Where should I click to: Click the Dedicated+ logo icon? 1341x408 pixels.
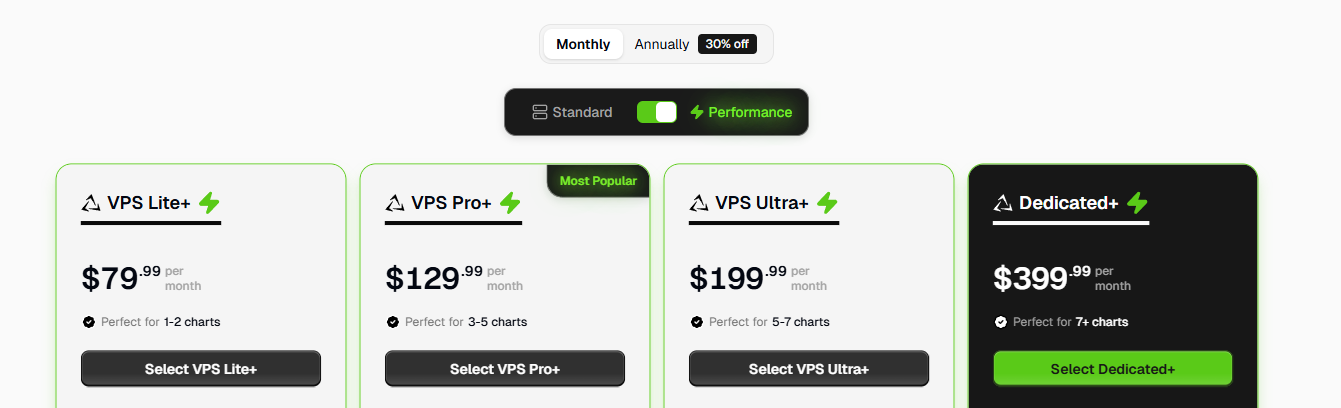coord(1003,203)
